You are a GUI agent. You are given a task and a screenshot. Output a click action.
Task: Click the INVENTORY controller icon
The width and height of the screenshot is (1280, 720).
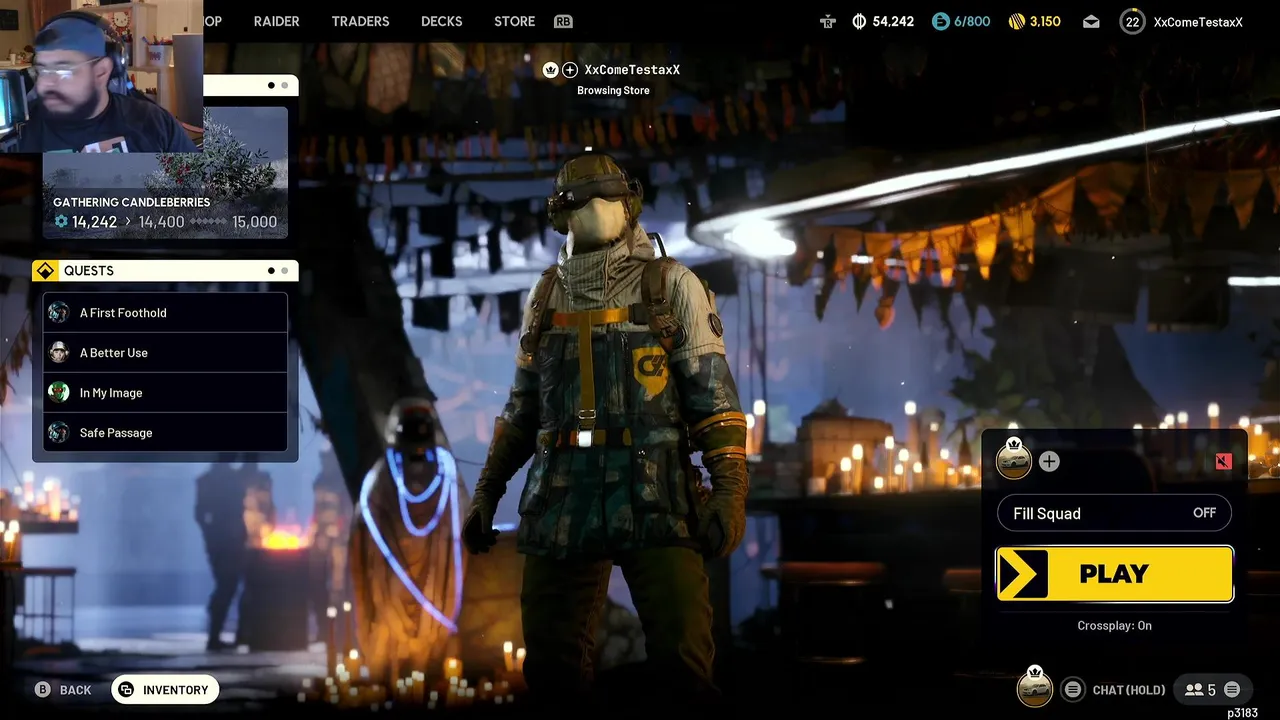(x=126, y=690)
